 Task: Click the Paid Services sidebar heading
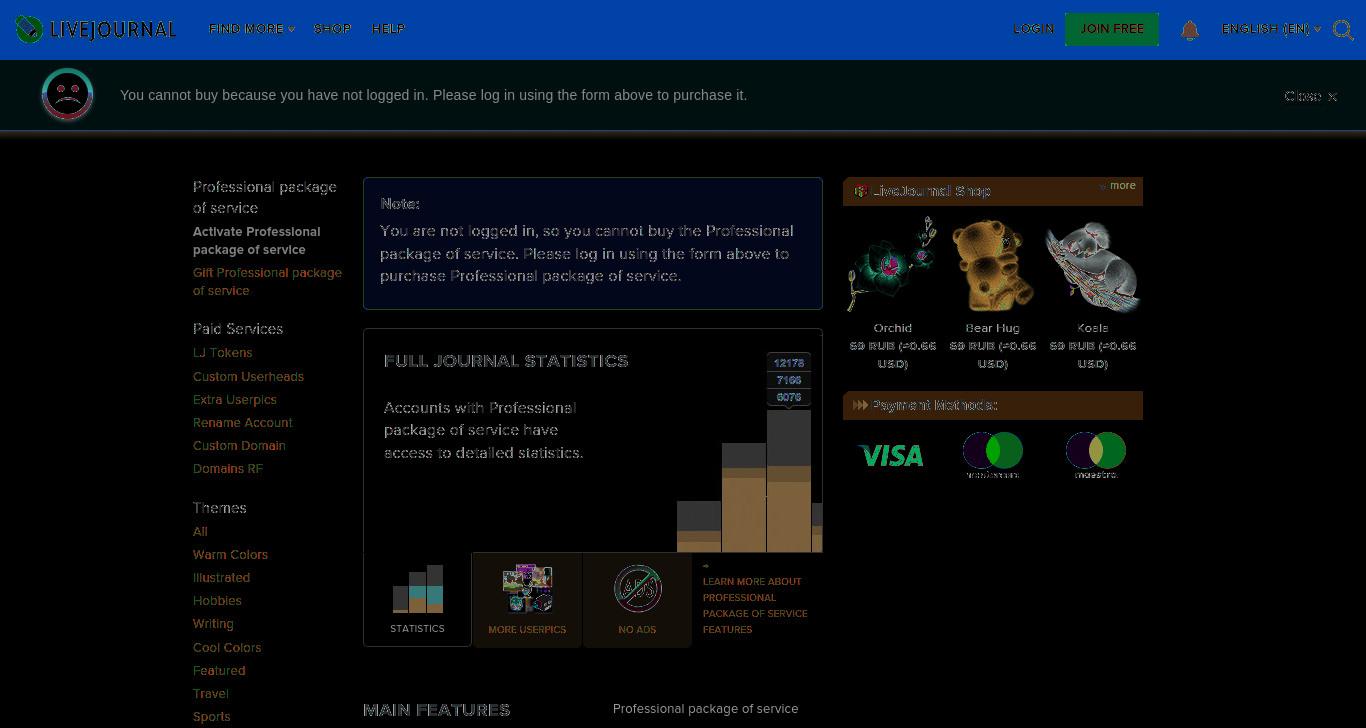click(x=238, y=329)
